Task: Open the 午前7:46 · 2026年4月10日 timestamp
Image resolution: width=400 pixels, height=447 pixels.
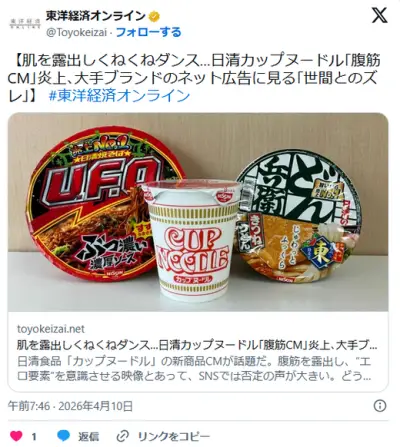Action: pyautogui.click(x=70, y=406)
